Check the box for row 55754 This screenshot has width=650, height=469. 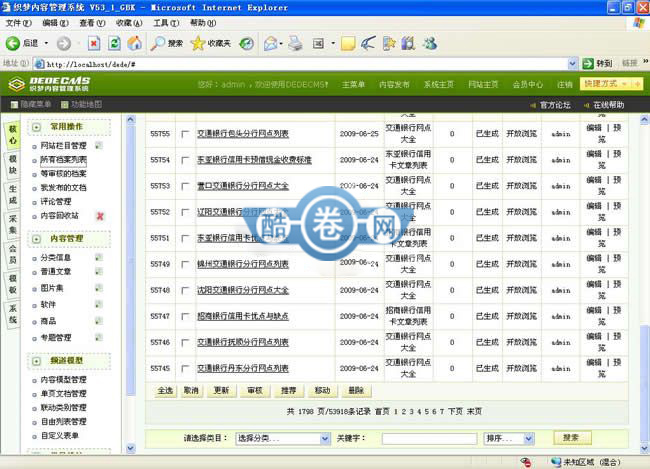pos(185,160)
